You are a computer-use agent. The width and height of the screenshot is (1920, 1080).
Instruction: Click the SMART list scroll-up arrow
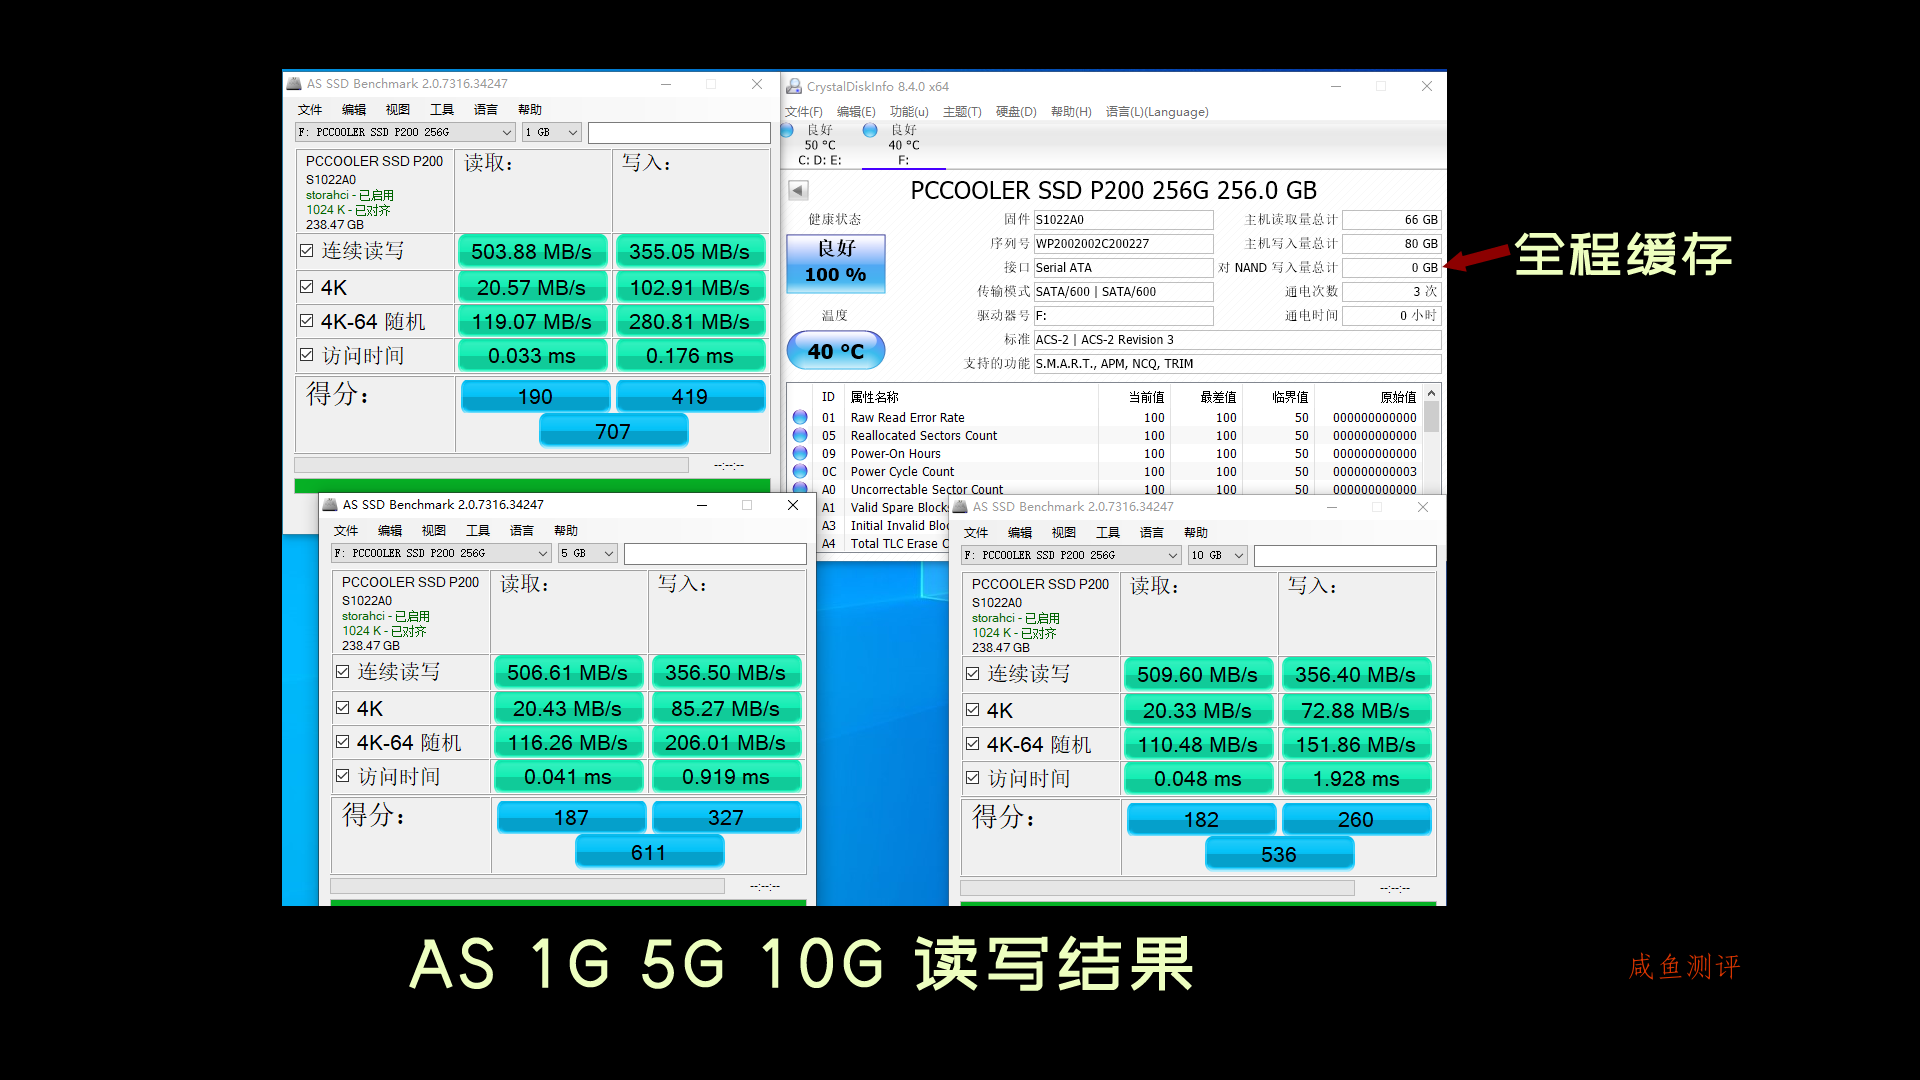[1432, 394]
